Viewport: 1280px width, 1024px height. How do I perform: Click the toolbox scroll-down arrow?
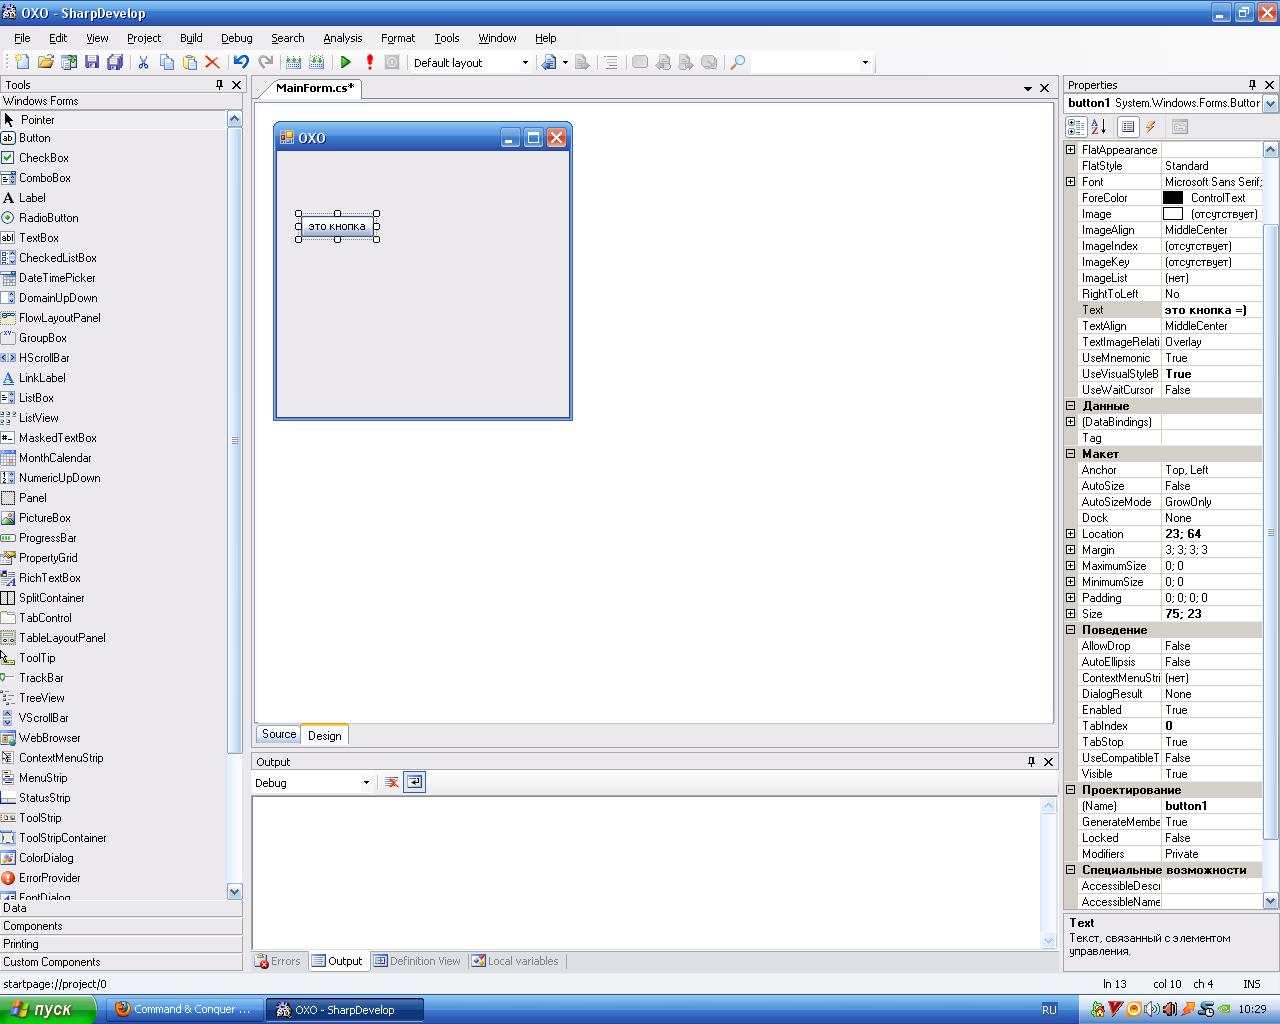click(x=235, y=891)
